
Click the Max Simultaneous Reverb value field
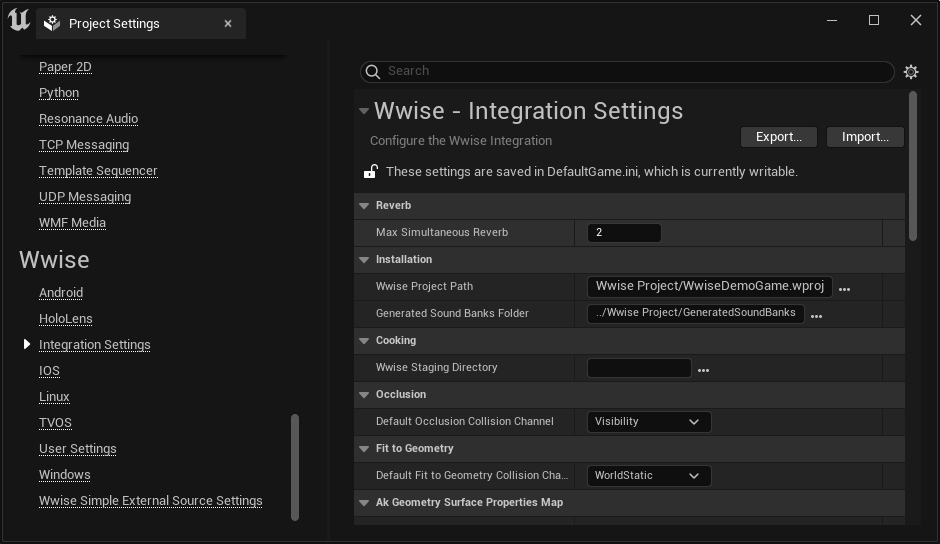click(x=624, y=233)
